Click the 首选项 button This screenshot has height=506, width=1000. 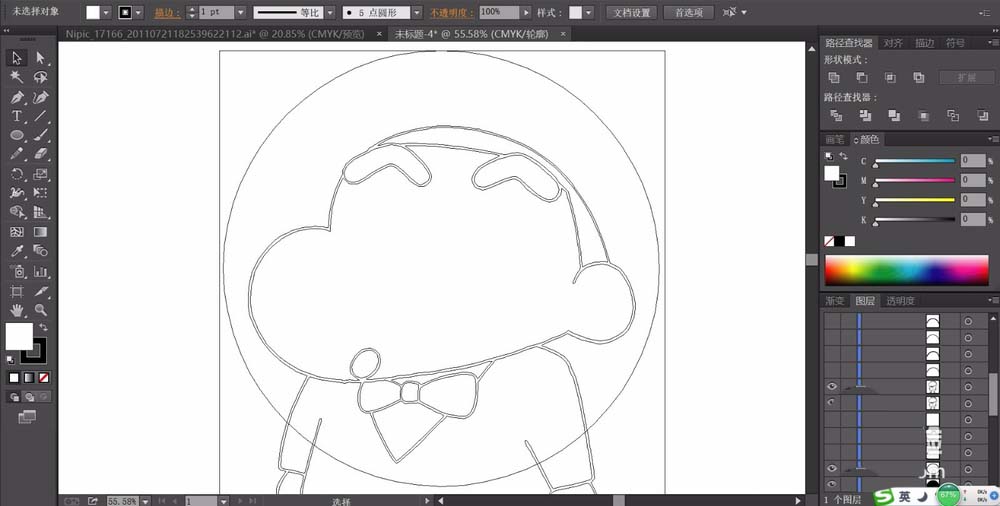coord(689,13)
